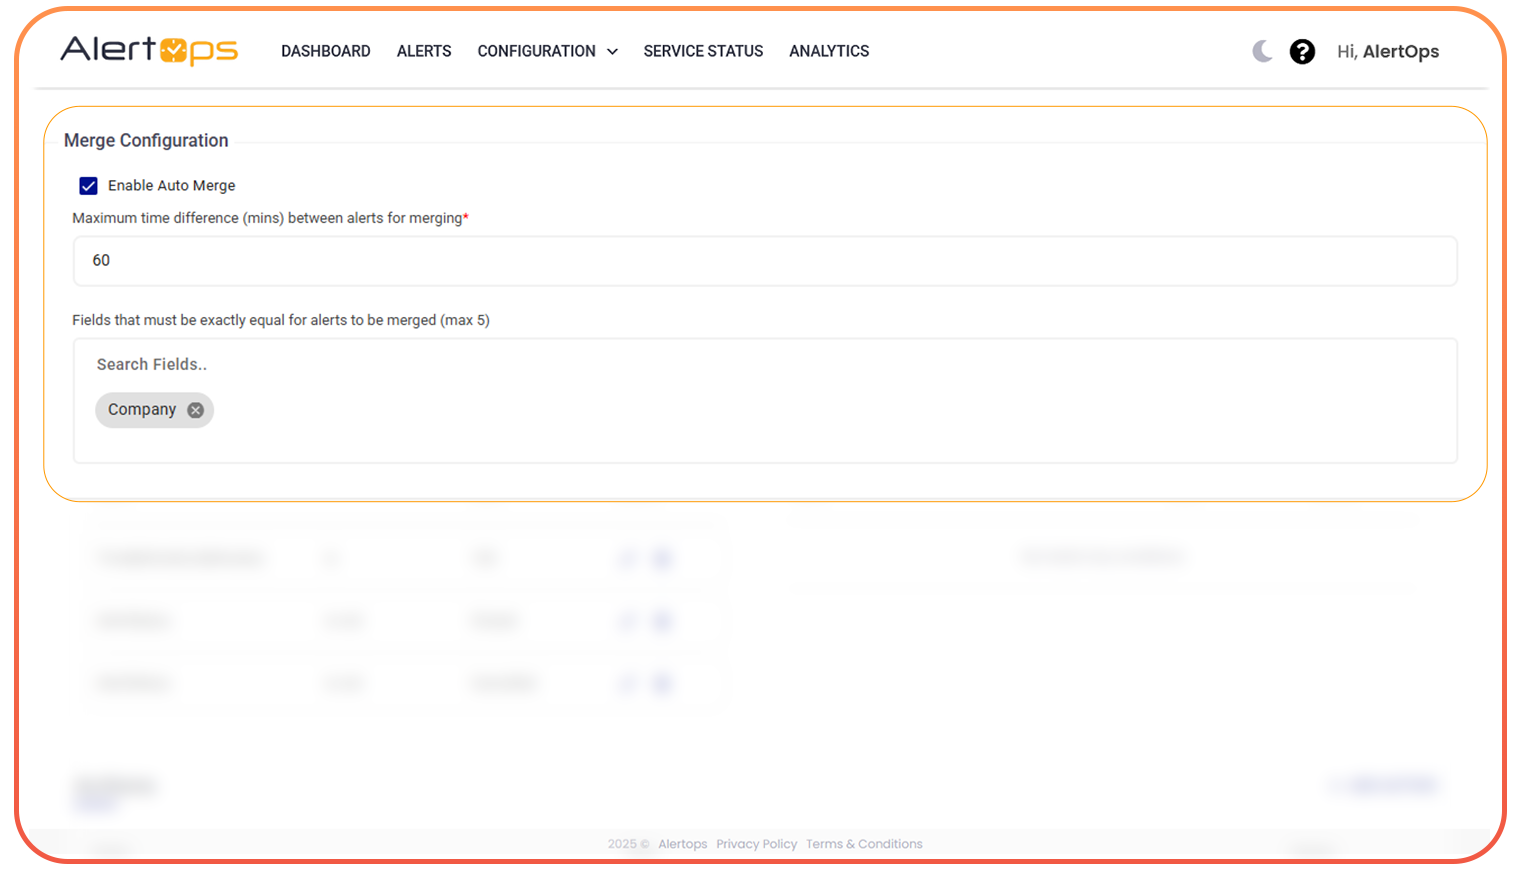Open the Hi, AlertOps user menu
The width and height of the screenshot is (1519, 871).
click(1388, 51)
